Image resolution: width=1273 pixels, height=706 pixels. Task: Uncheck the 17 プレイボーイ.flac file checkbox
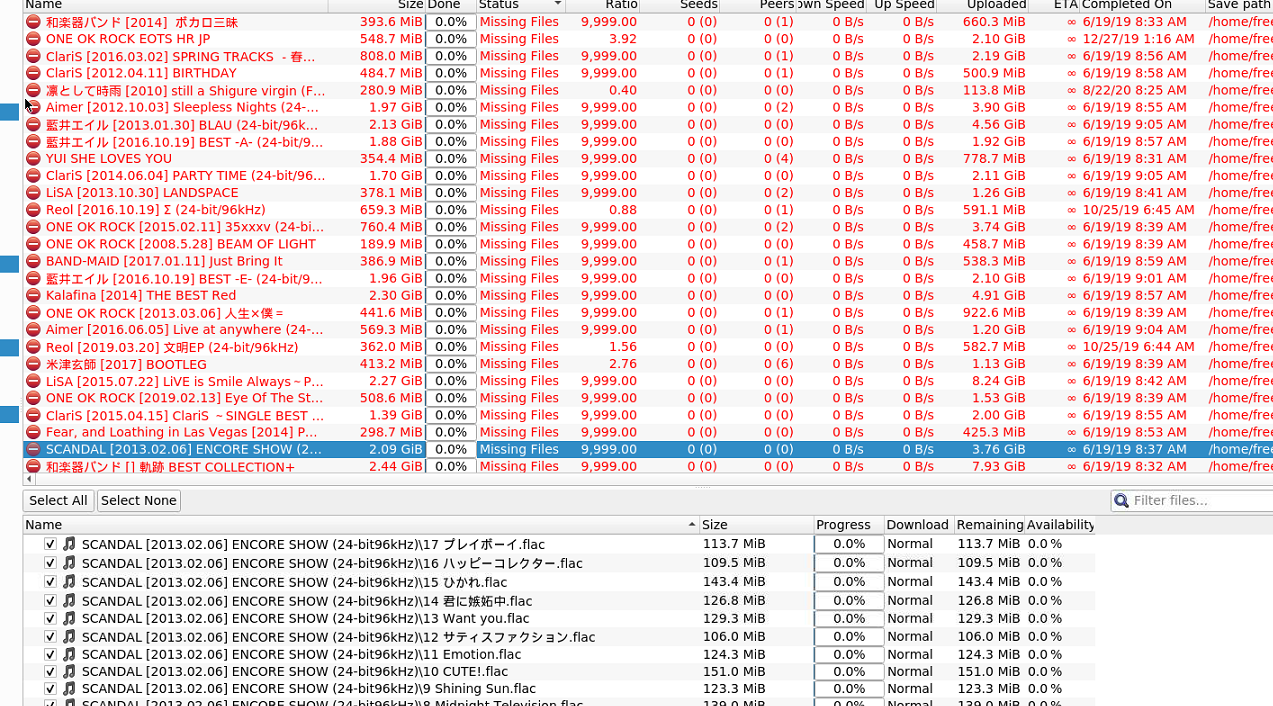pyautogui.click(x=50, y=544)
